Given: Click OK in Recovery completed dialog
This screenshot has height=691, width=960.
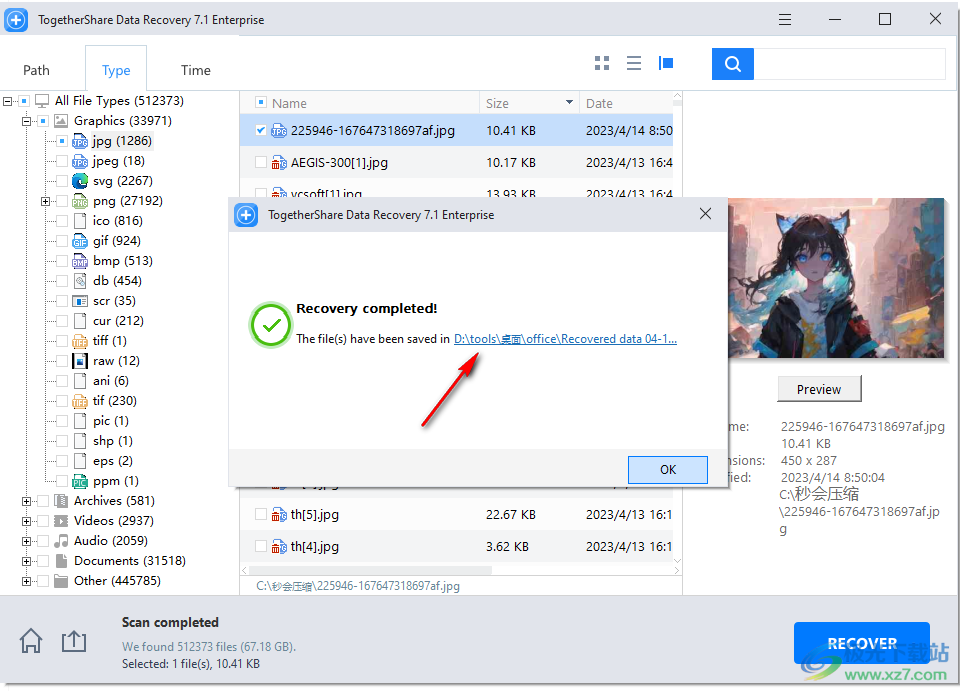Looking at the screenshot, I should 667,469.
